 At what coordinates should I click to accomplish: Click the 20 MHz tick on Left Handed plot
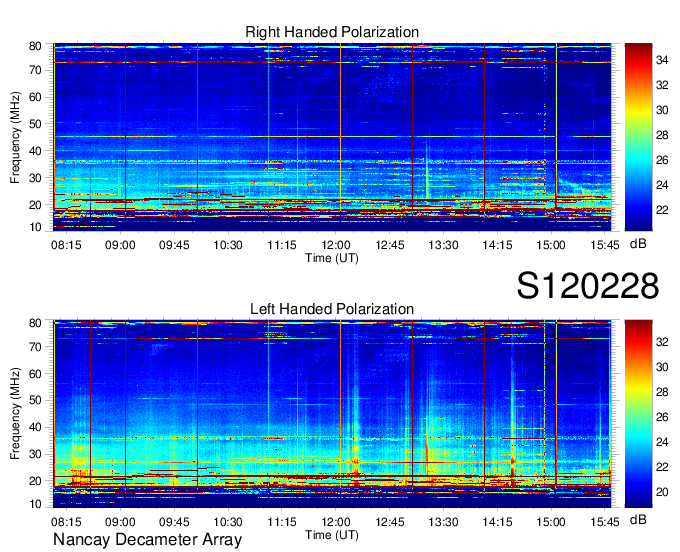tap(35, 481)
